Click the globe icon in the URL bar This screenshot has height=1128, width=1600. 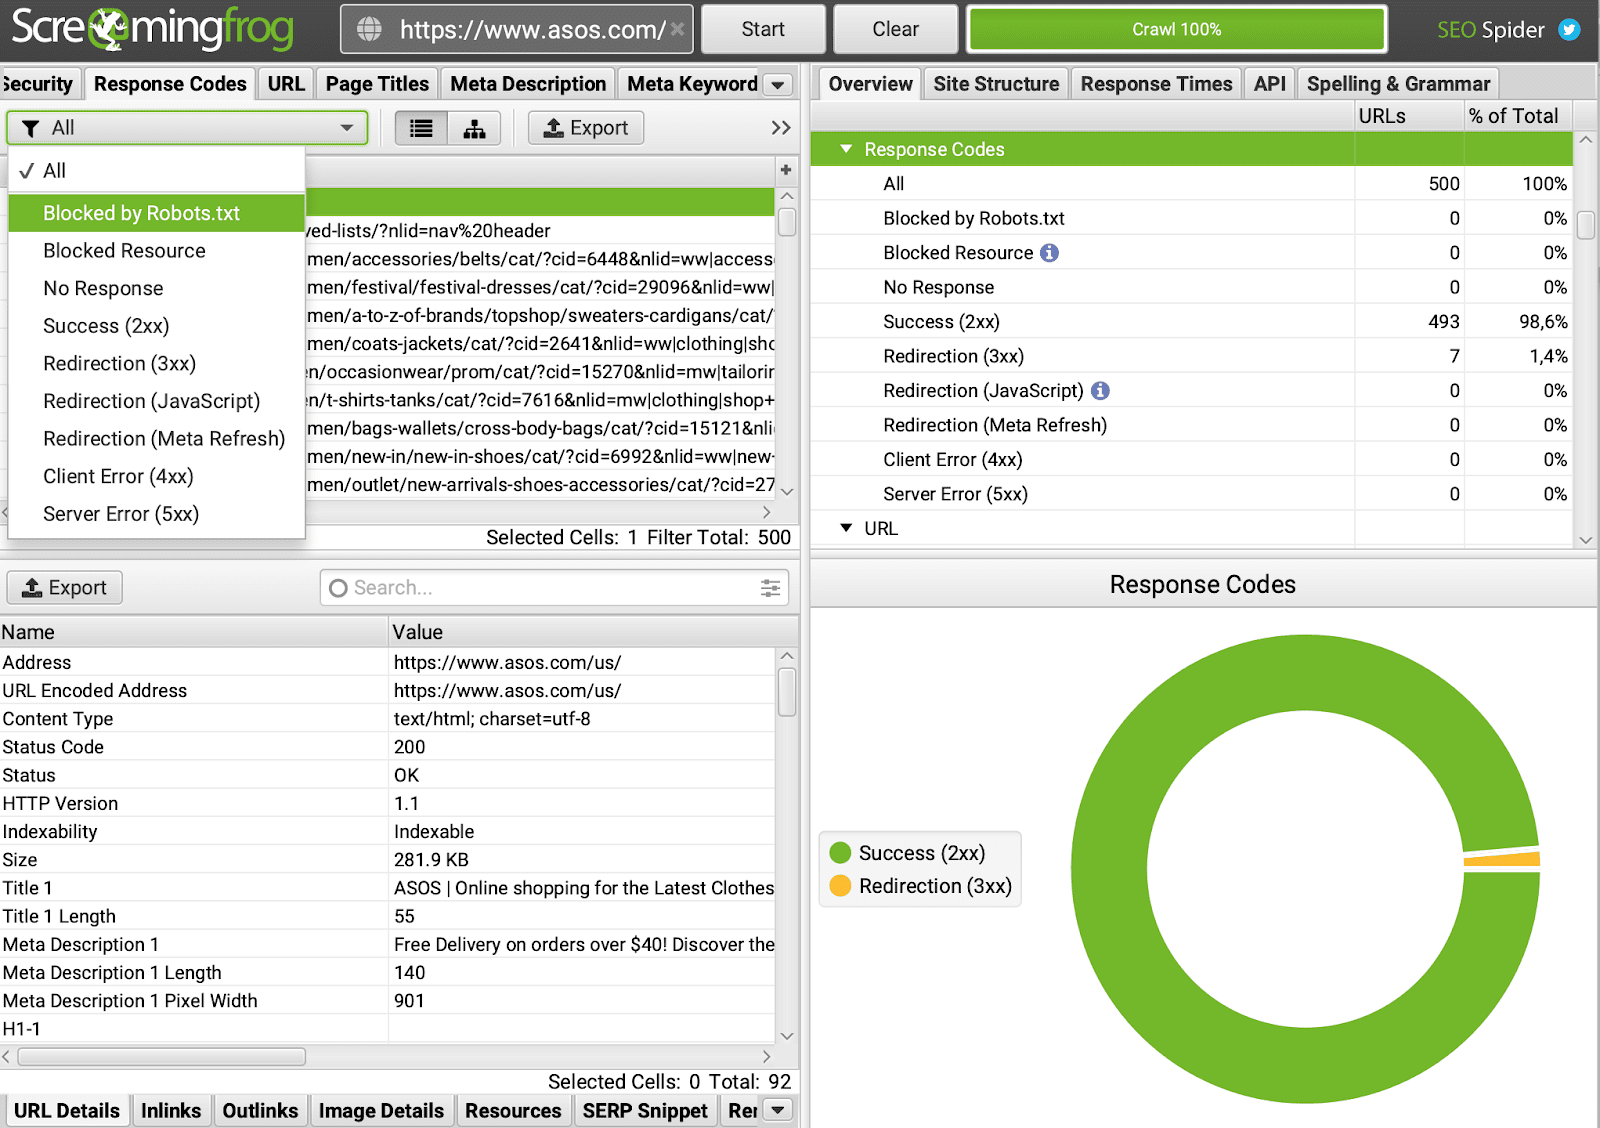click(x=369, y=29)
